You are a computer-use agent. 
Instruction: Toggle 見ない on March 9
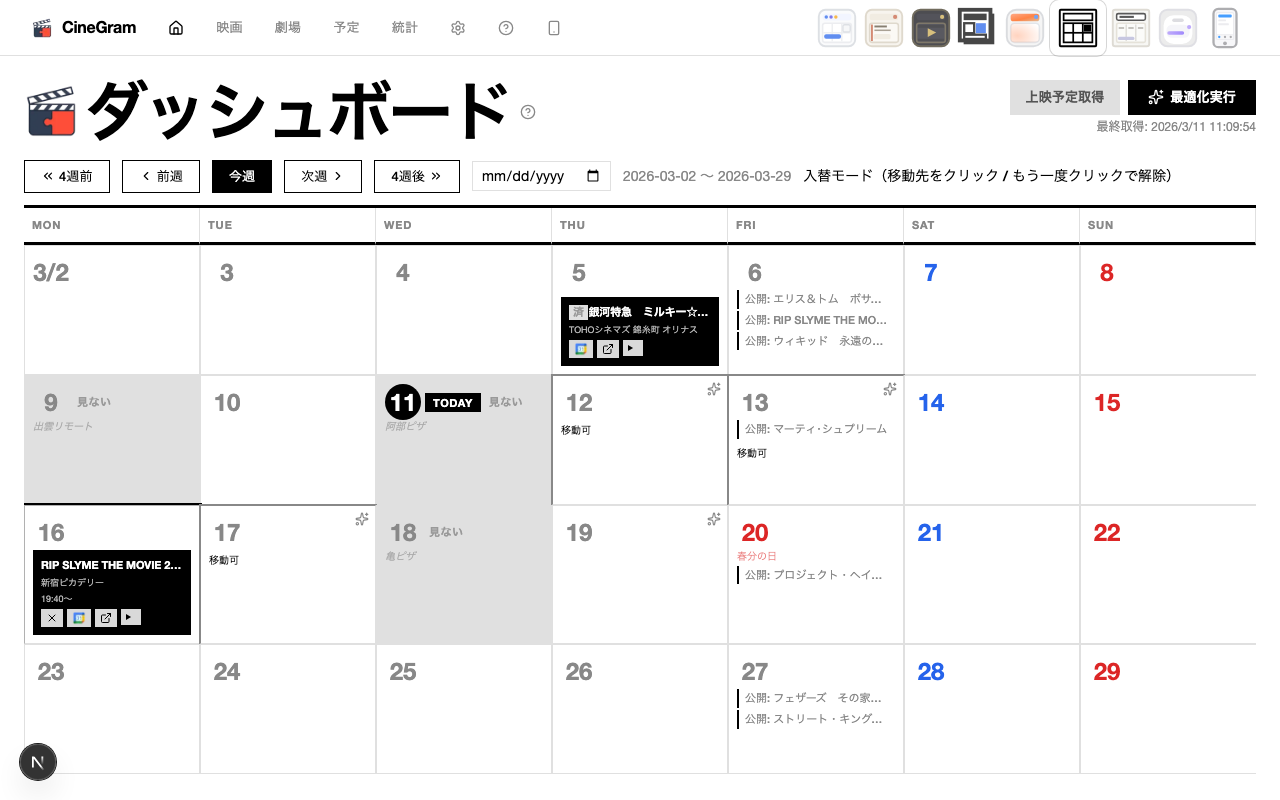click(94, 402)
